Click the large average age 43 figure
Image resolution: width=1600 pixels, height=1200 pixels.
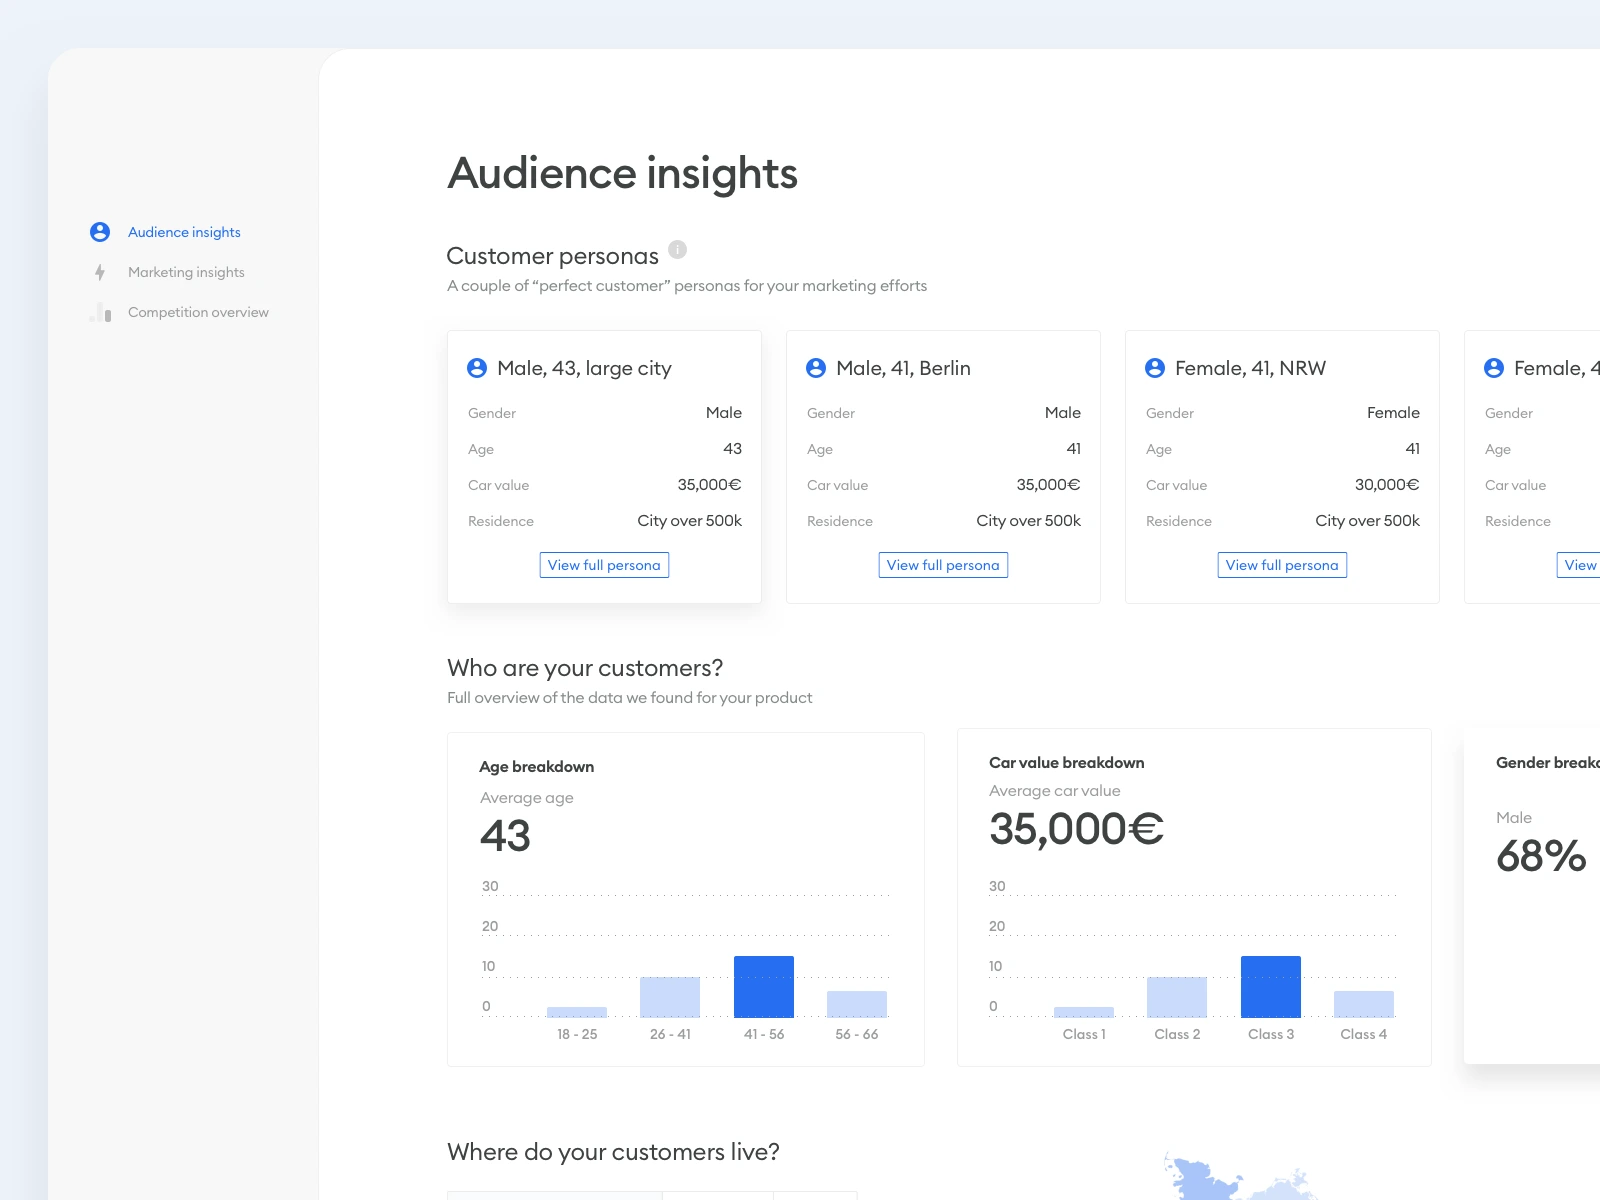(505, 836)
